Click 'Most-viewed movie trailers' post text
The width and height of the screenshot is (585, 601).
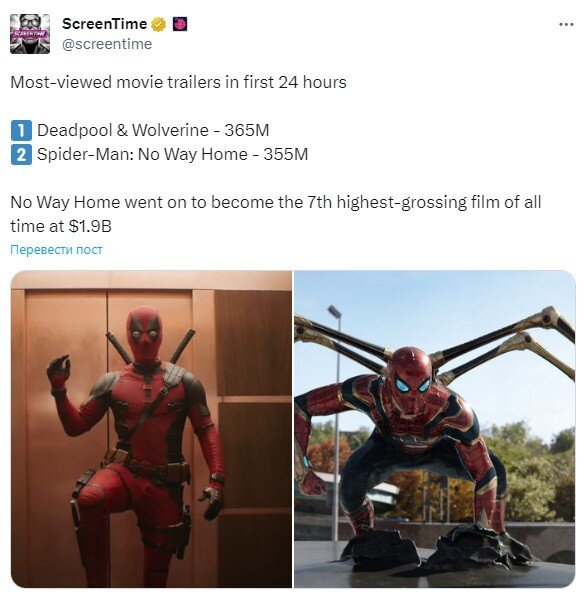178,82
